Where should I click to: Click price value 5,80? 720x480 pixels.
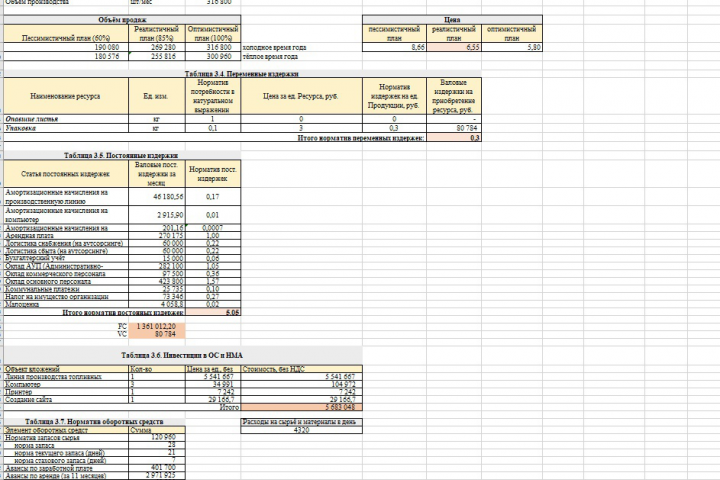[x=512, y=47]
